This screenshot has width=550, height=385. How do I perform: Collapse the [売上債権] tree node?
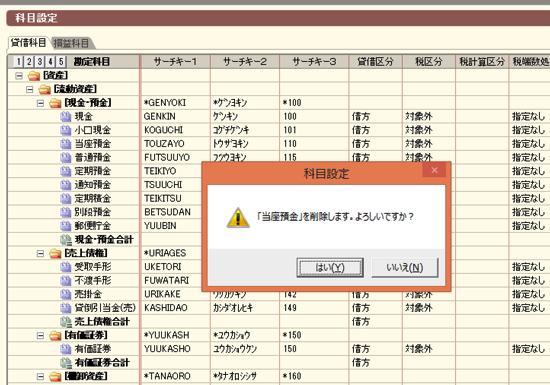coord(40,253)
